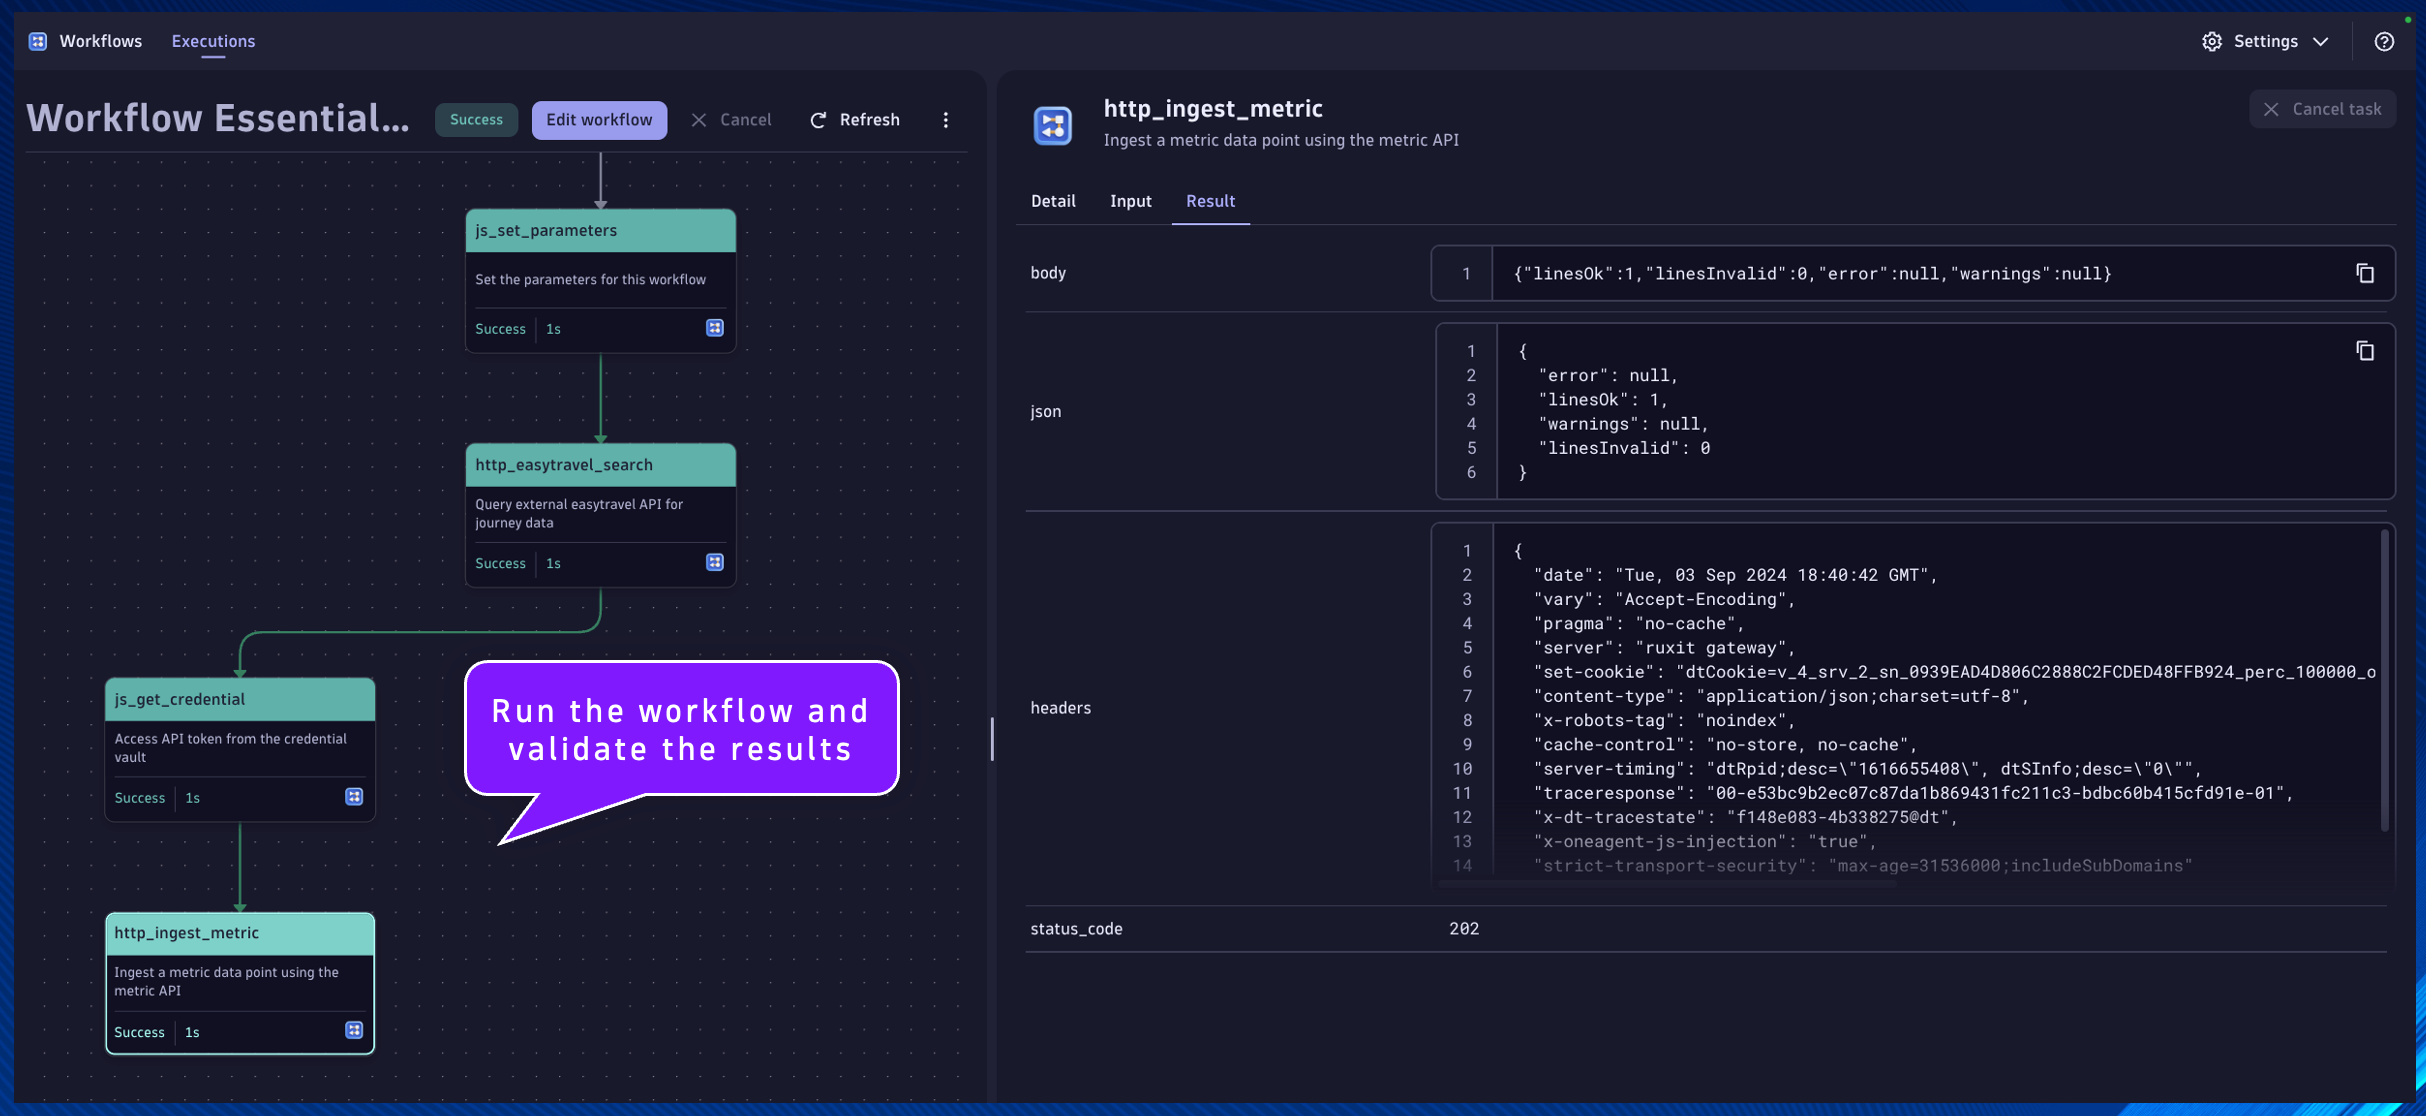
Task: Click the http_ingest_metric panel title
Action: coord(1213,108)
